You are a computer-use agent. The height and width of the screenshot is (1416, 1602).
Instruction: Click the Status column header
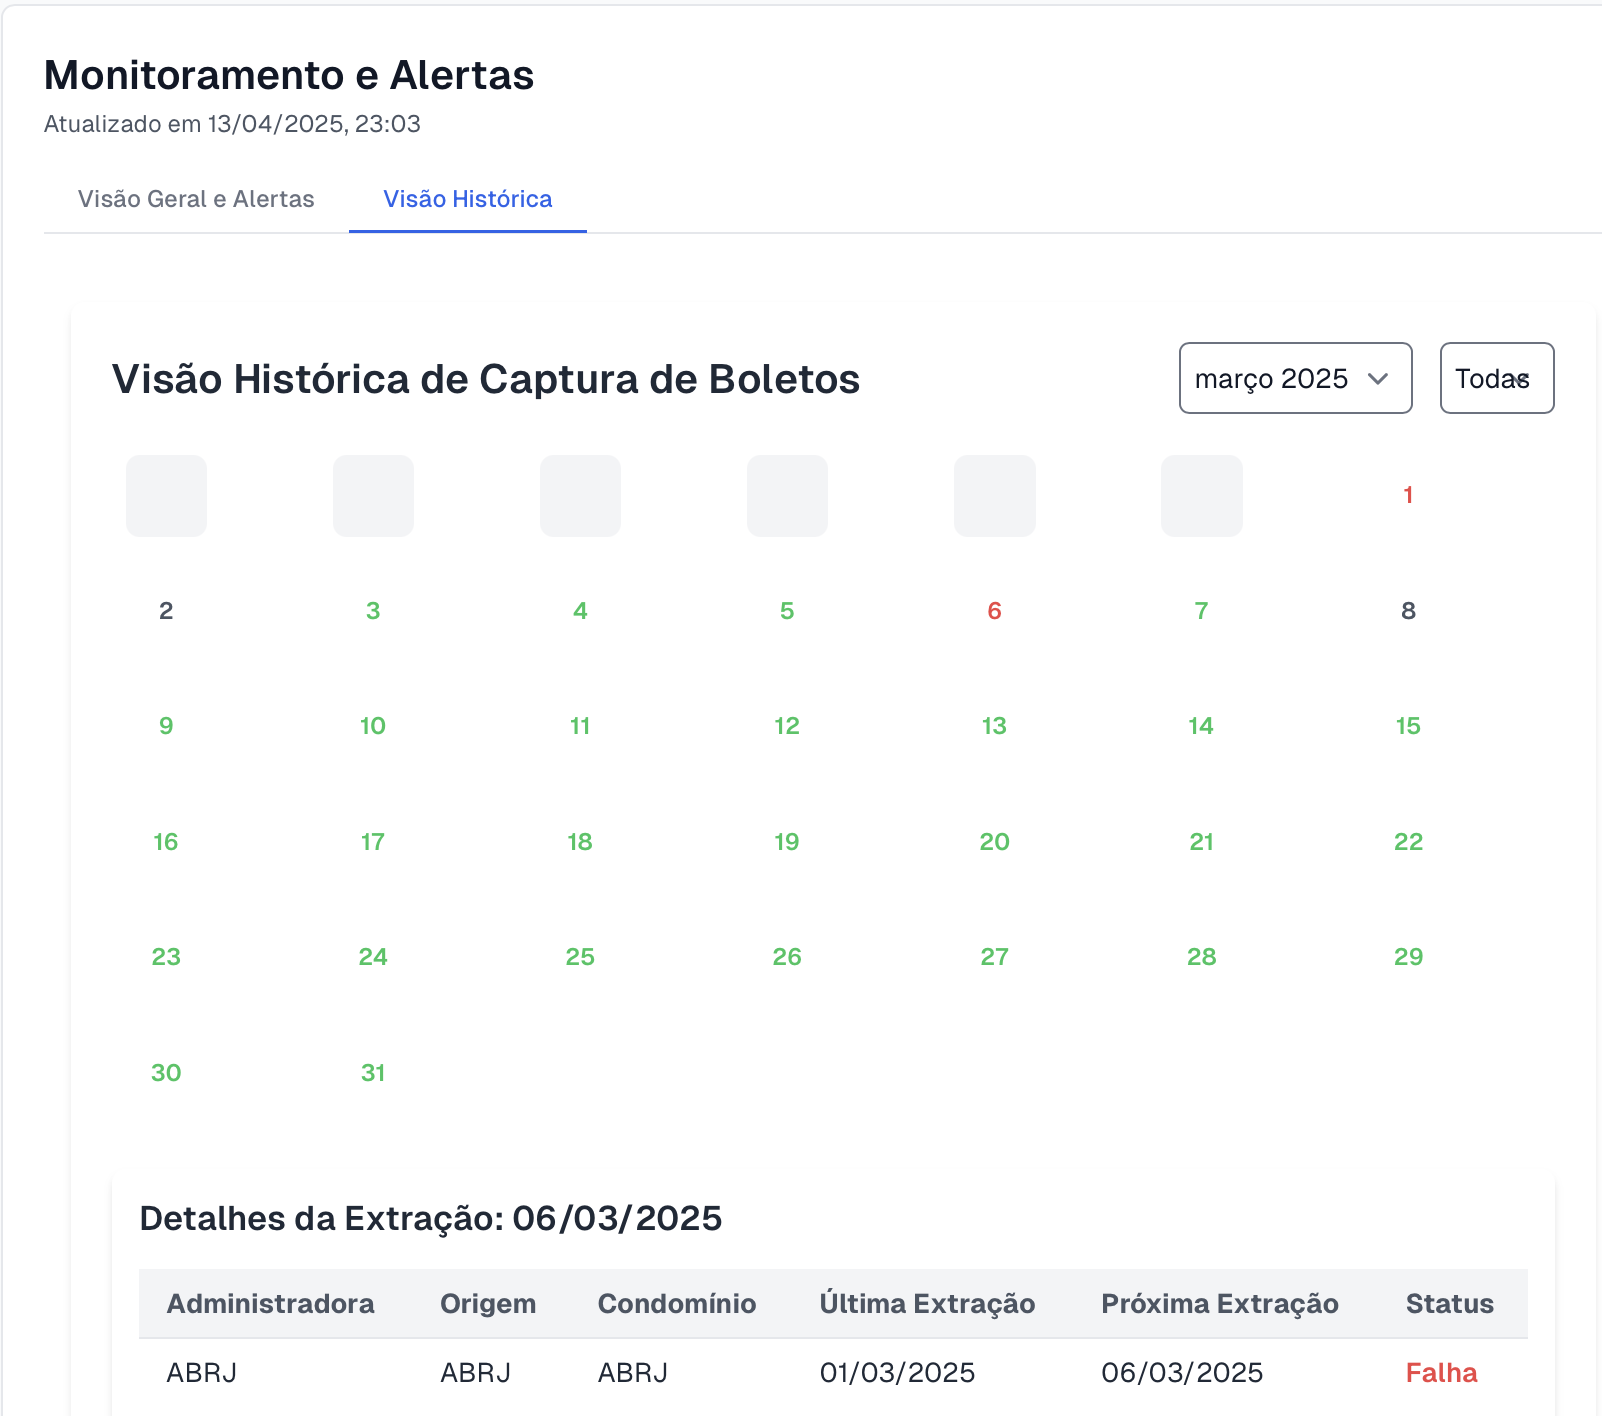(x=1450, y=1304)
